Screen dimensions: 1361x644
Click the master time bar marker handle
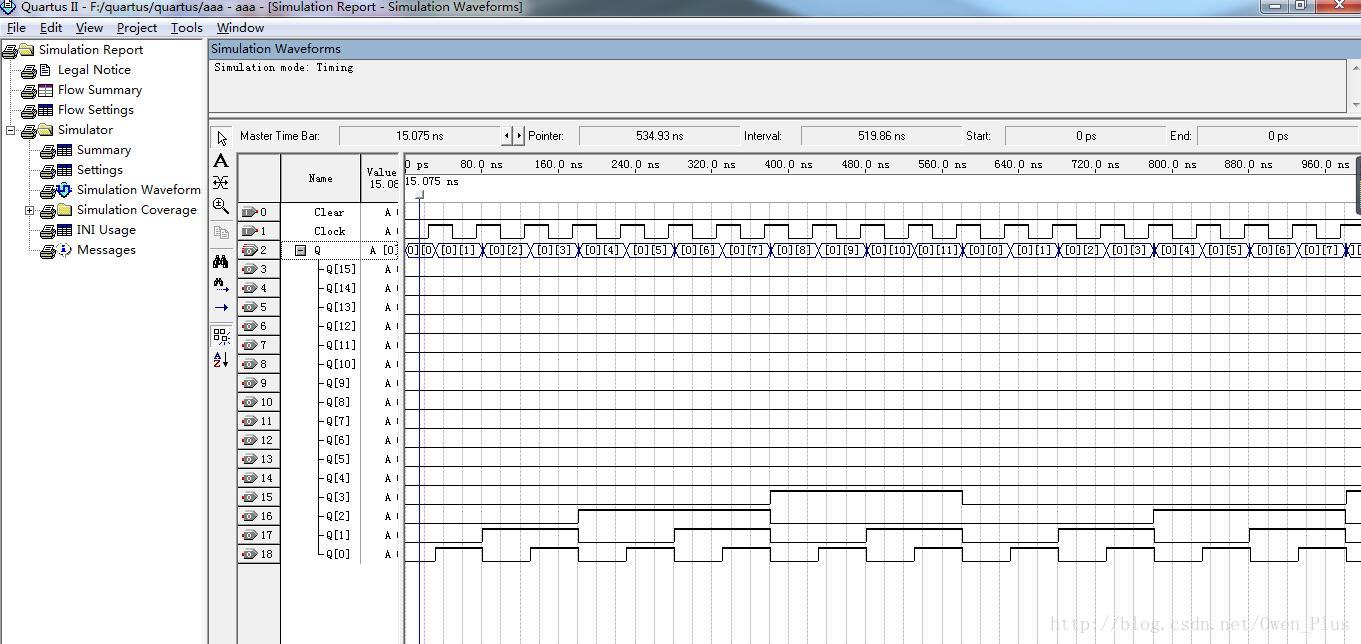[420, 196]
